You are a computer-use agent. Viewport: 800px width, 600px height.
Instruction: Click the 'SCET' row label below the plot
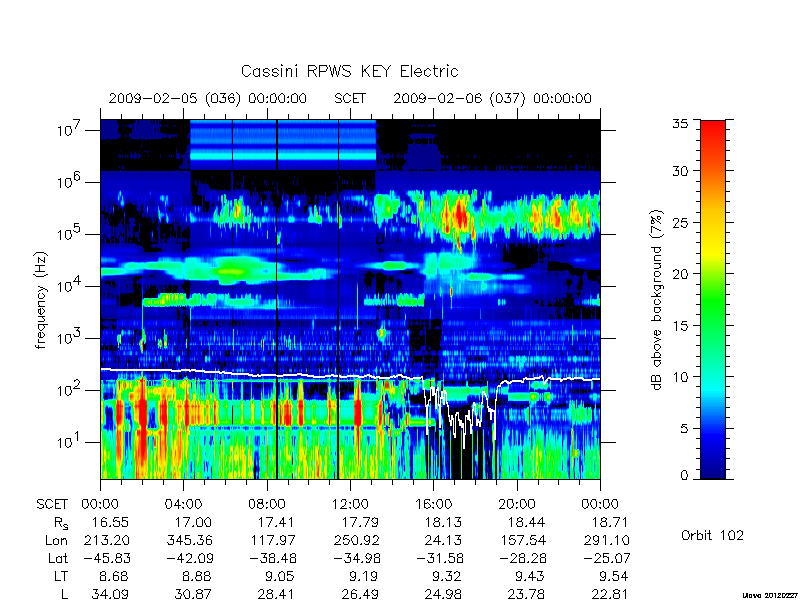[x=52, y=505]
